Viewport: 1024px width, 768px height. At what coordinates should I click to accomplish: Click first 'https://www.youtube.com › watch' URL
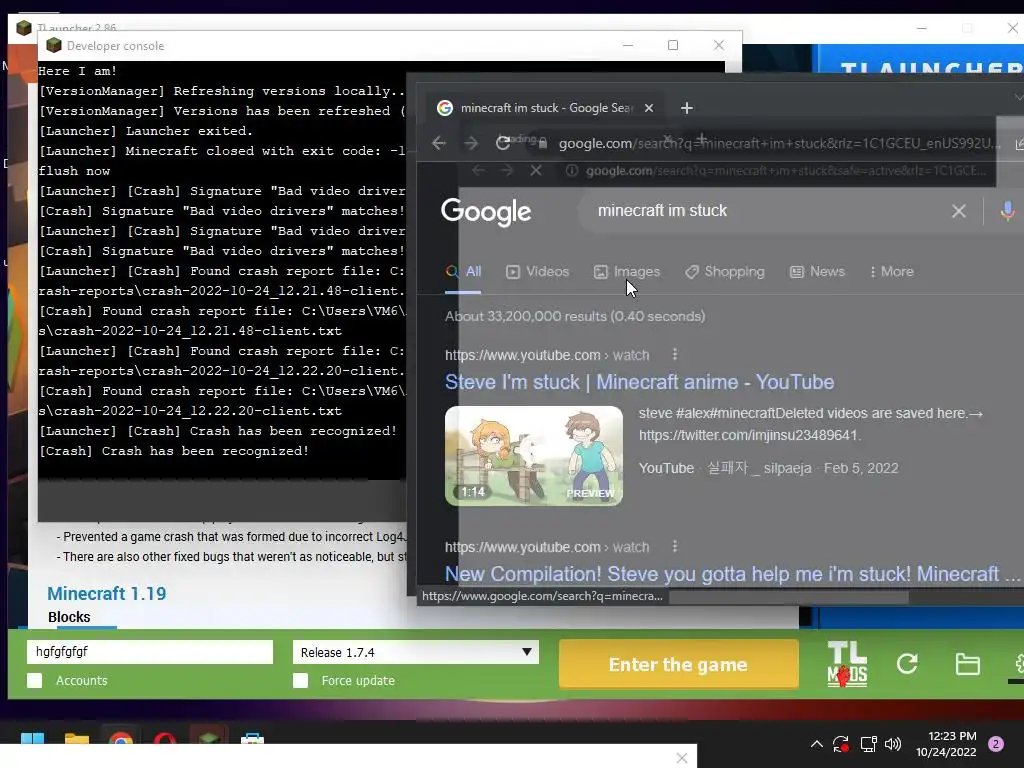(x=547, y=355)
